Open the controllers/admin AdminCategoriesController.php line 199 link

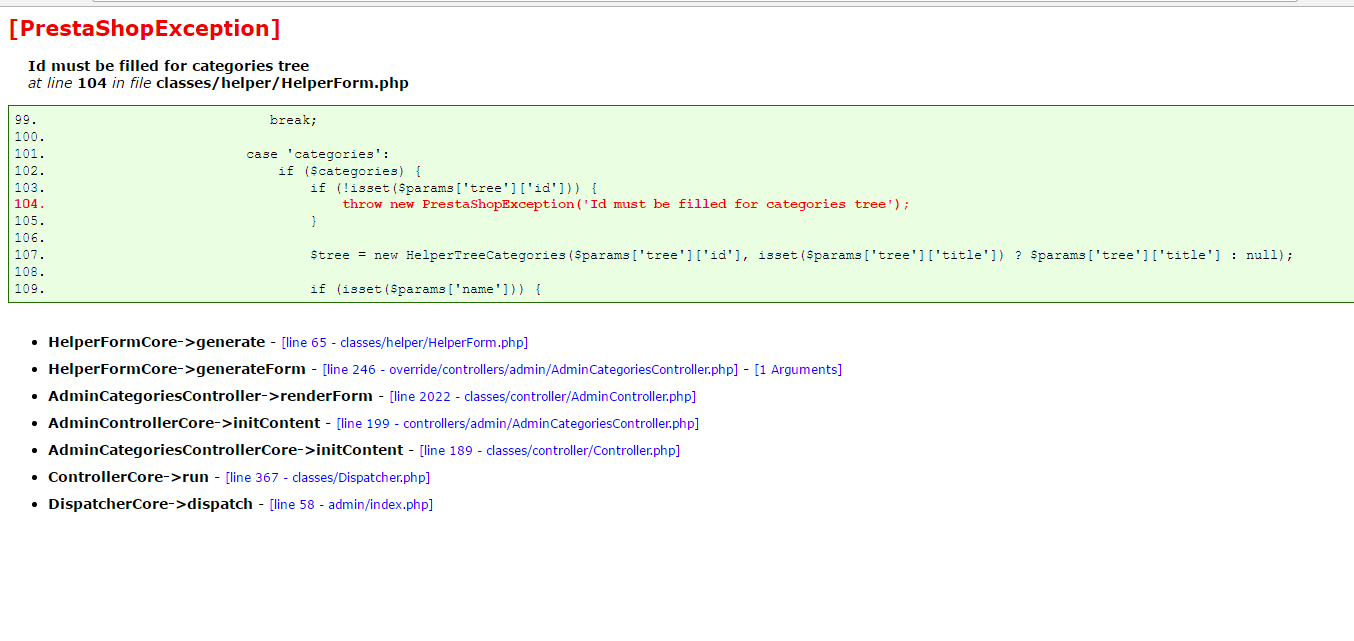pos(518,424)
